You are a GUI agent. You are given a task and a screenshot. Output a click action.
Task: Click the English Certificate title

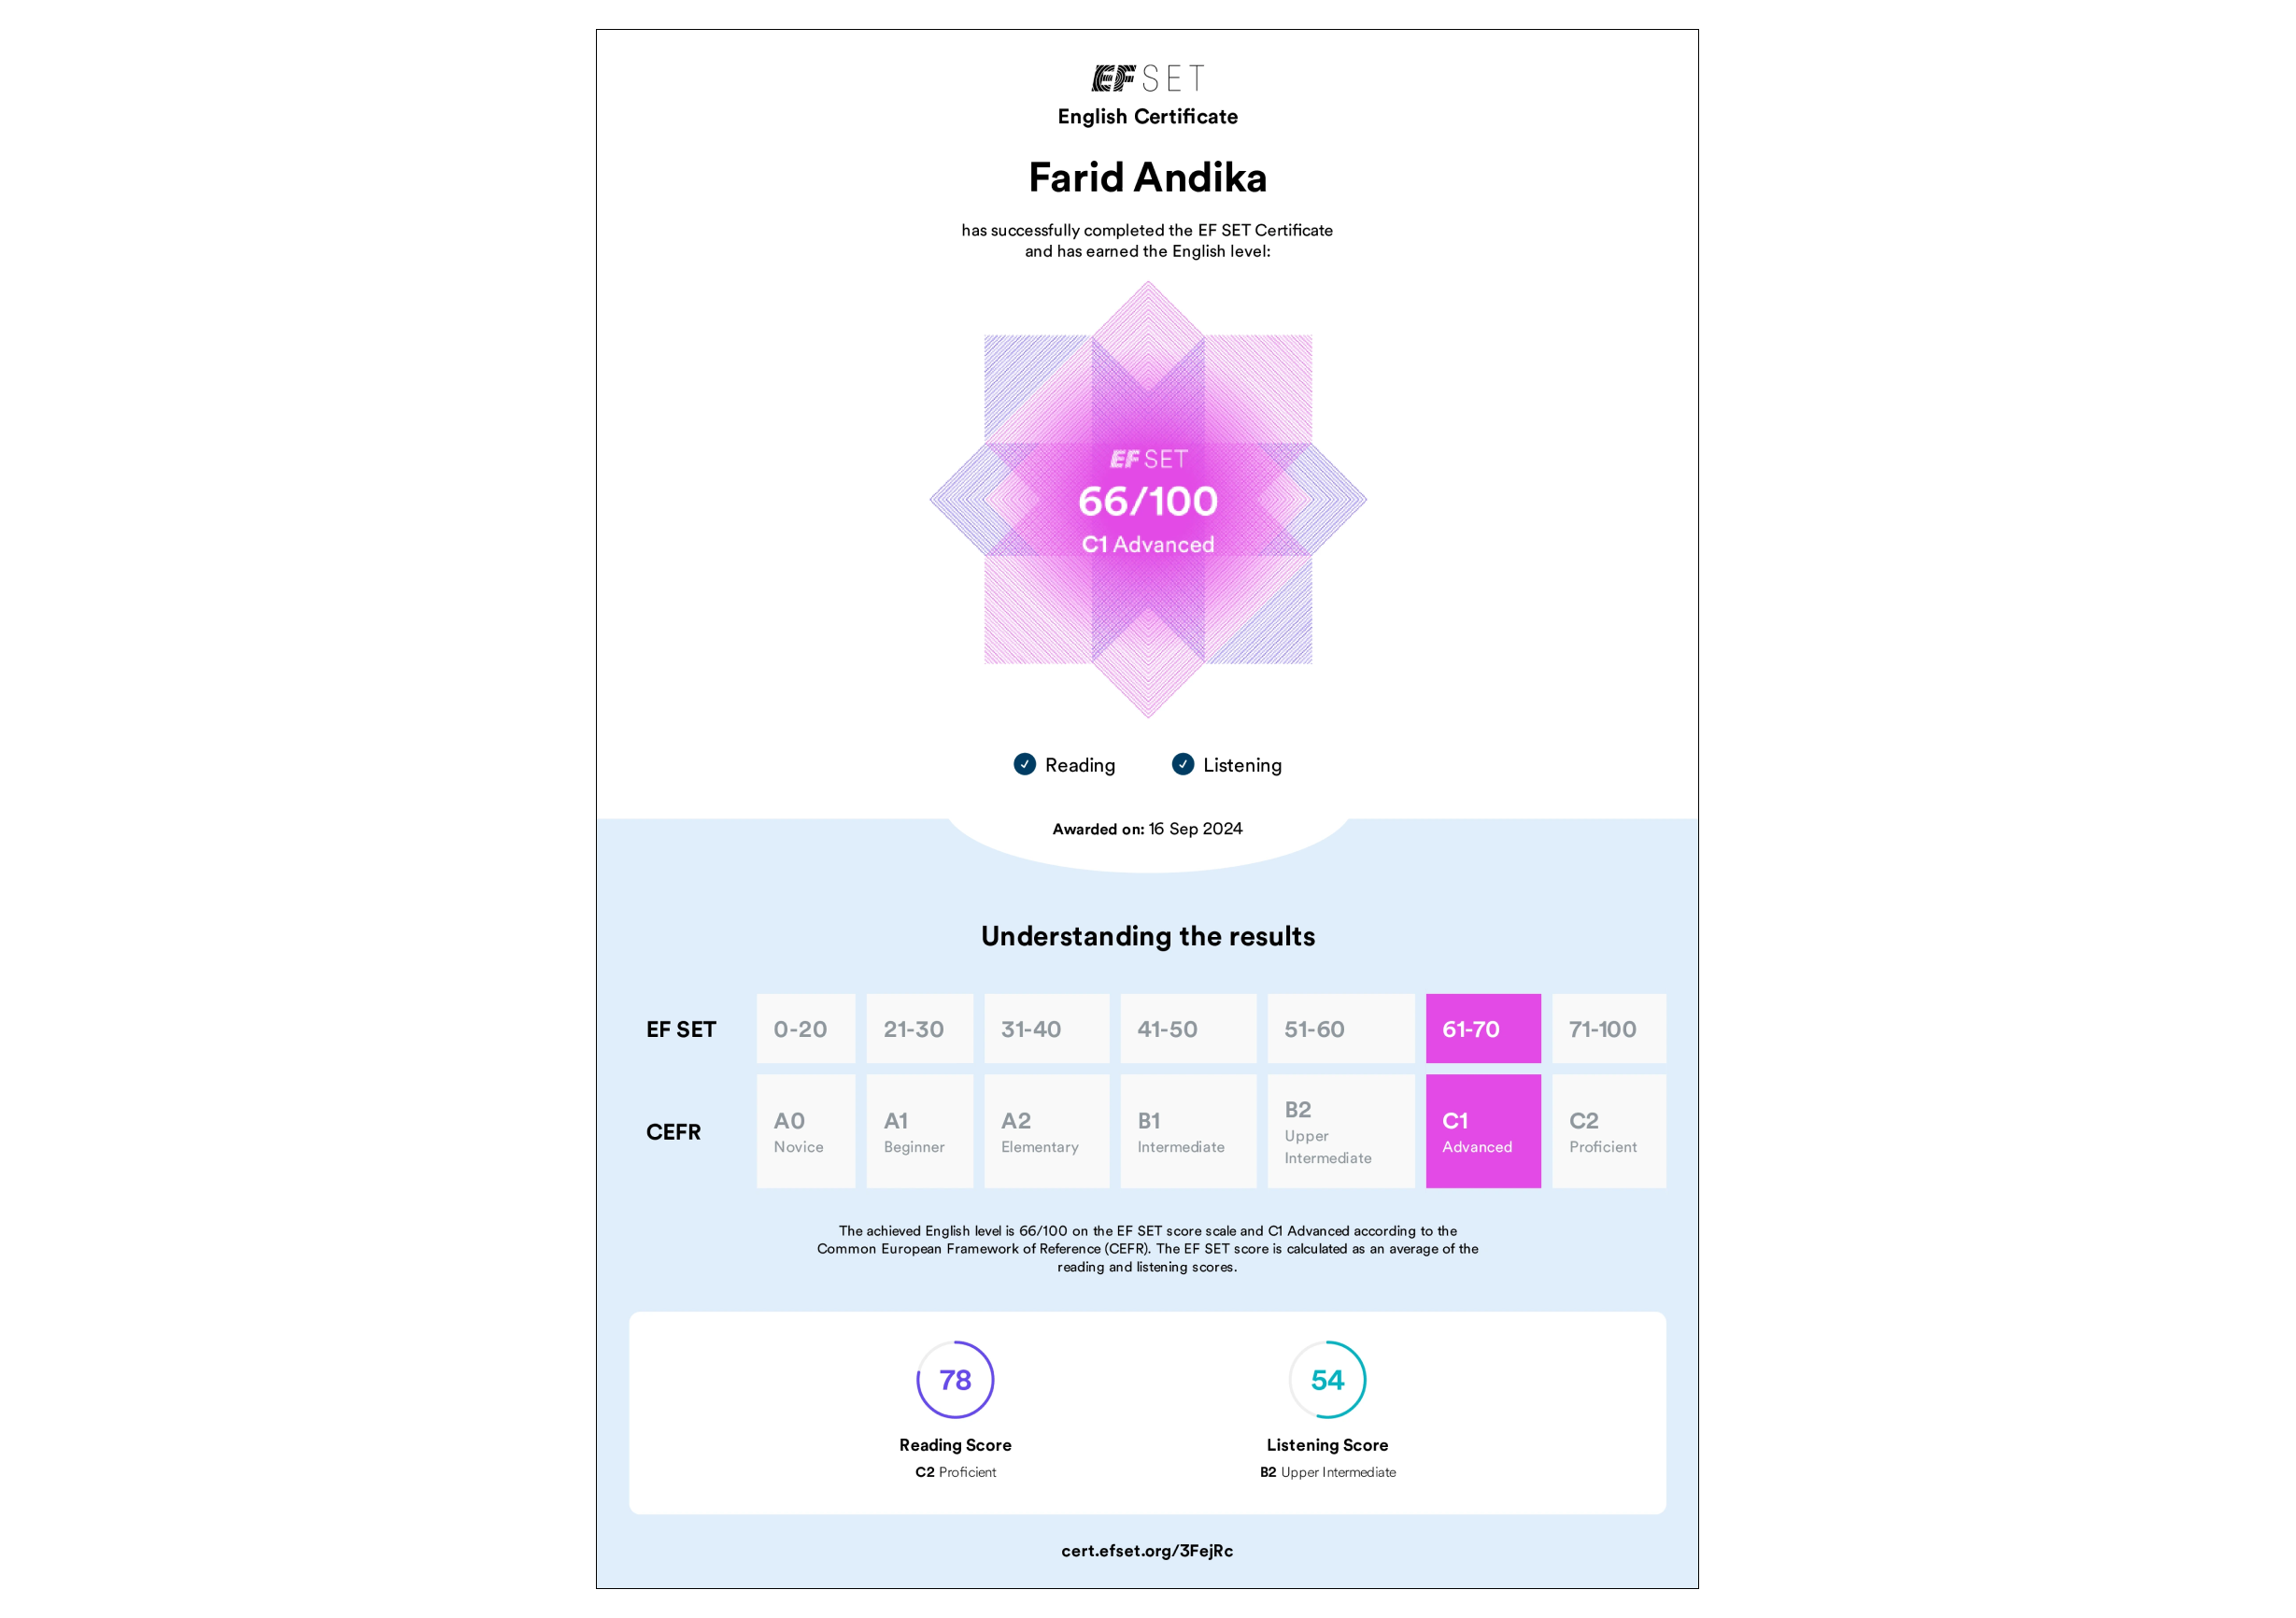point(1148,117)
